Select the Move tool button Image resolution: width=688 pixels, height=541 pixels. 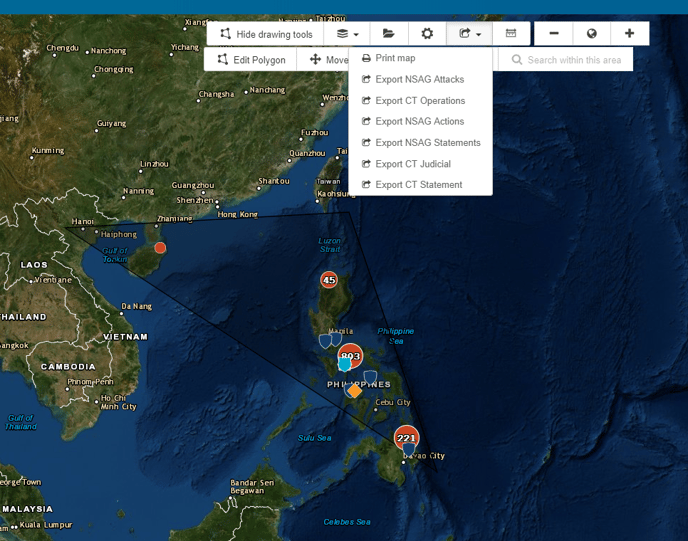click(x=324, y=60)
